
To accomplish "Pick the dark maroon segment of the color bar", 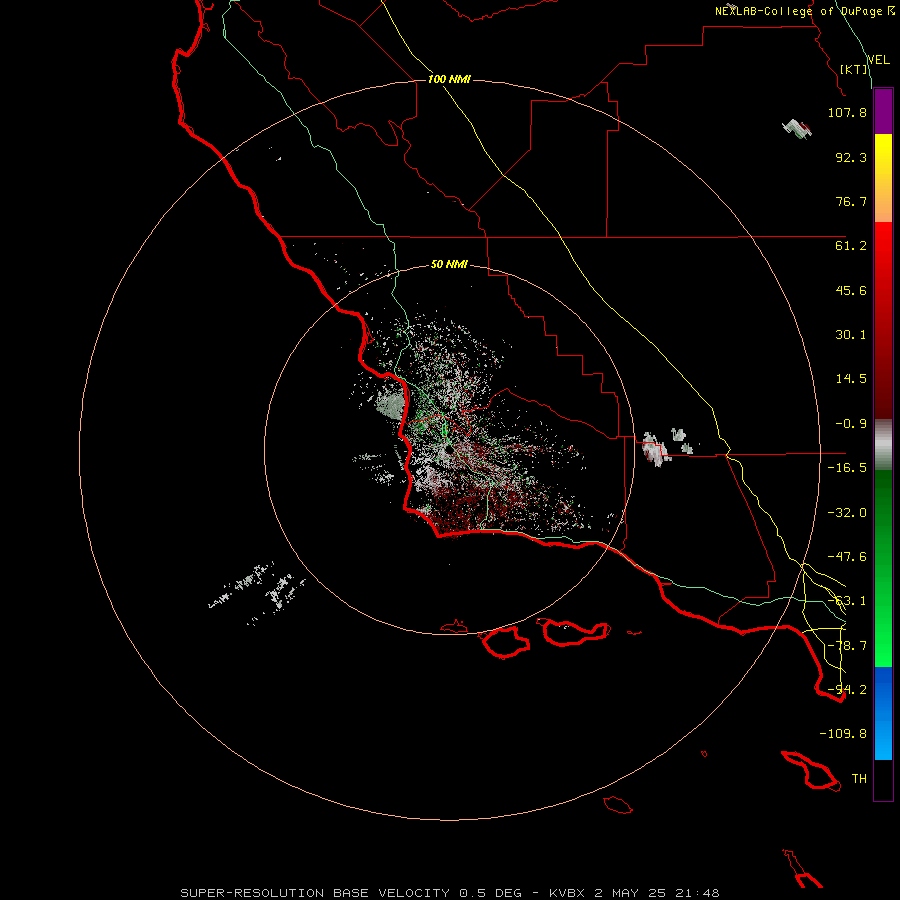I will point(883,396).
